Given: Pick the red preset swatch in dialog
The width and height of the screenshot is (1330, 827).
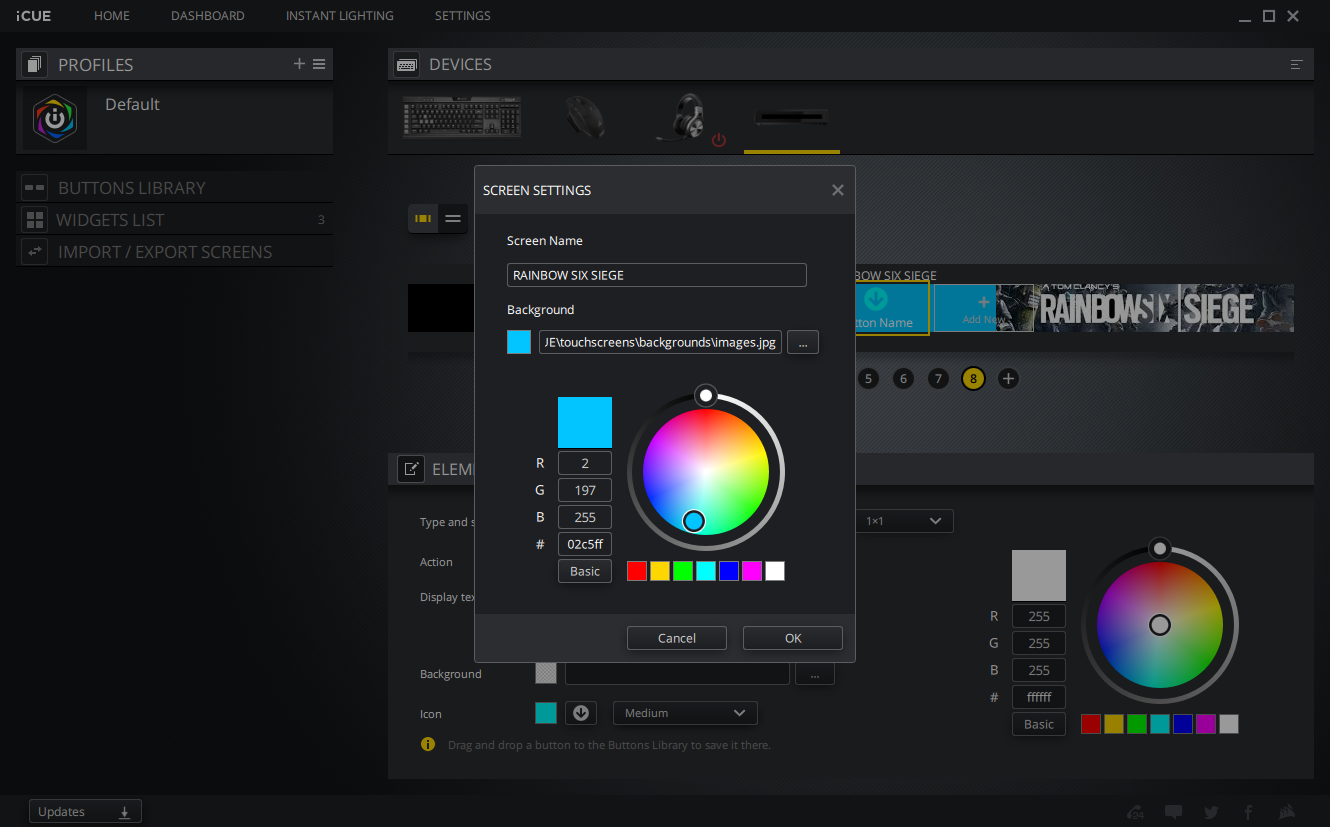Looking at the screenshot, I should point(637,571).
